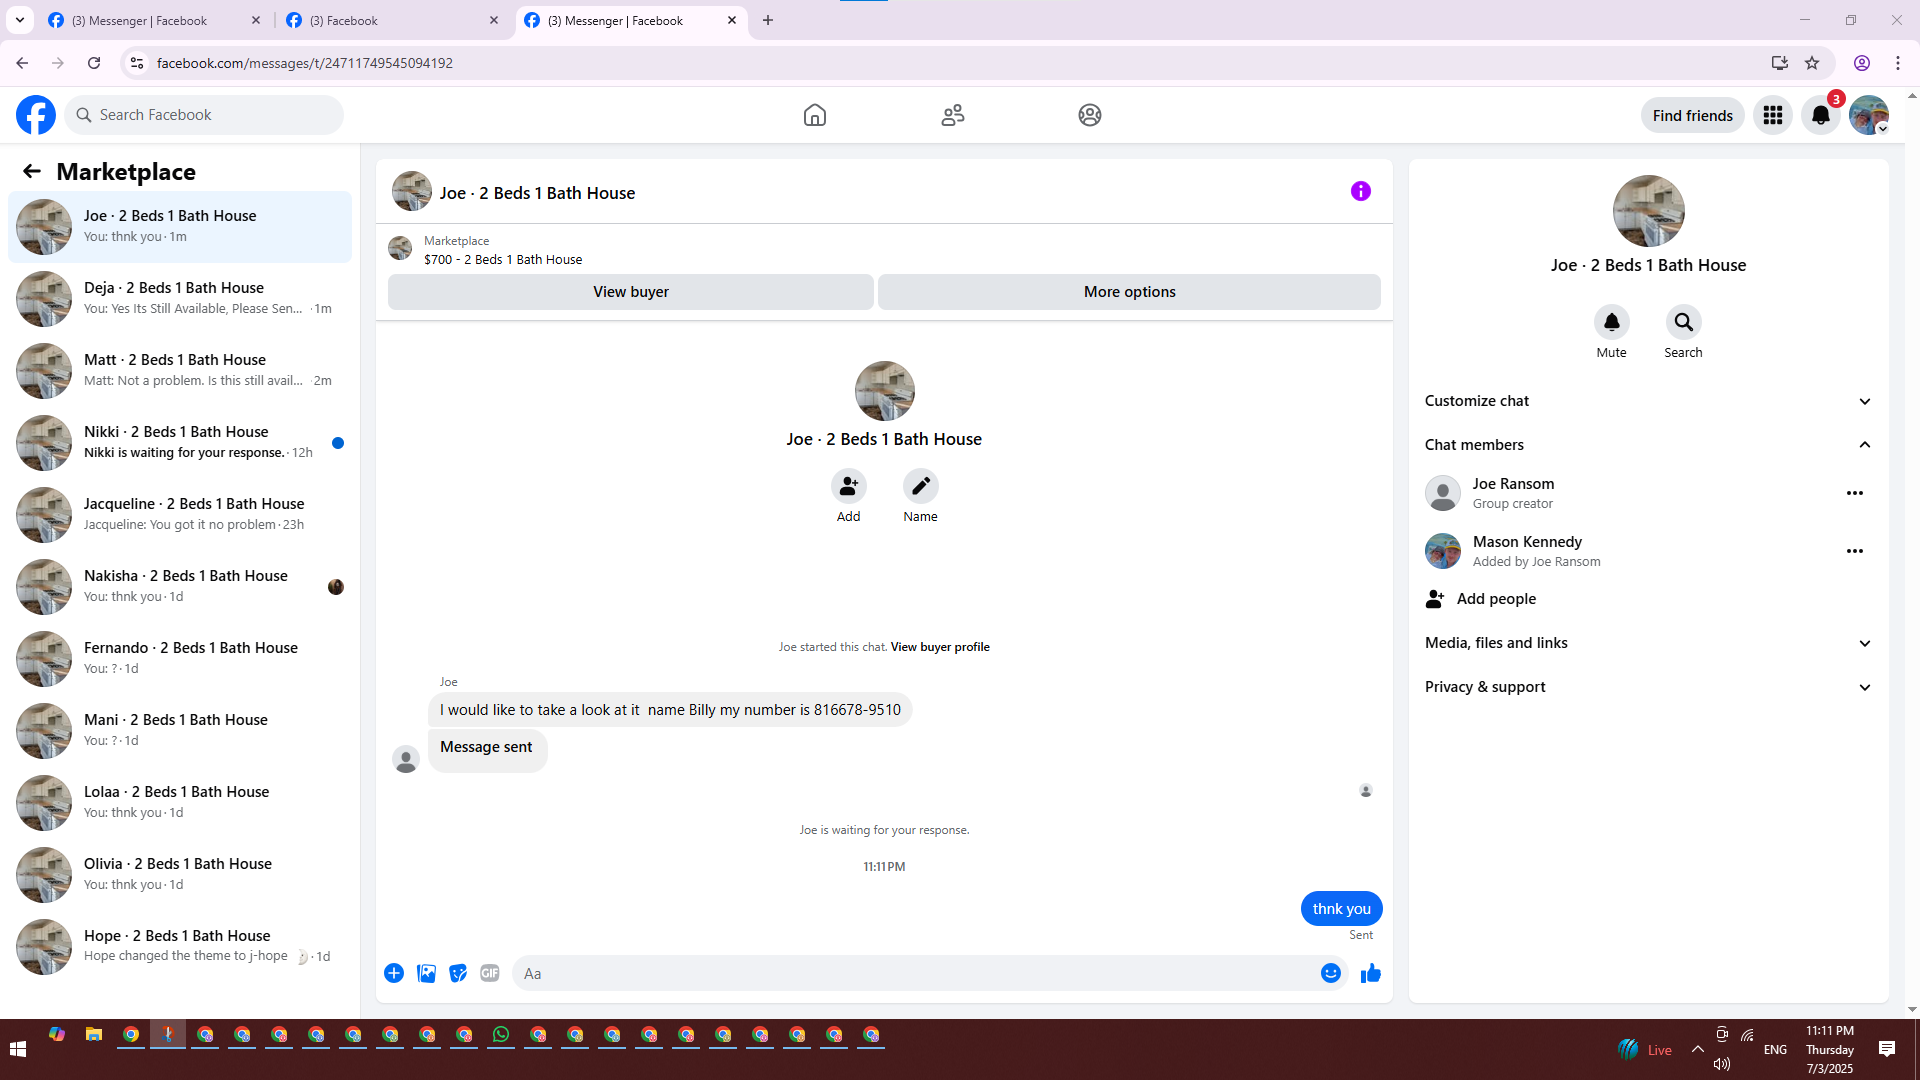The image size is (1920, 1080).
Task: Click the View buyer button
Action: (630, 292)
